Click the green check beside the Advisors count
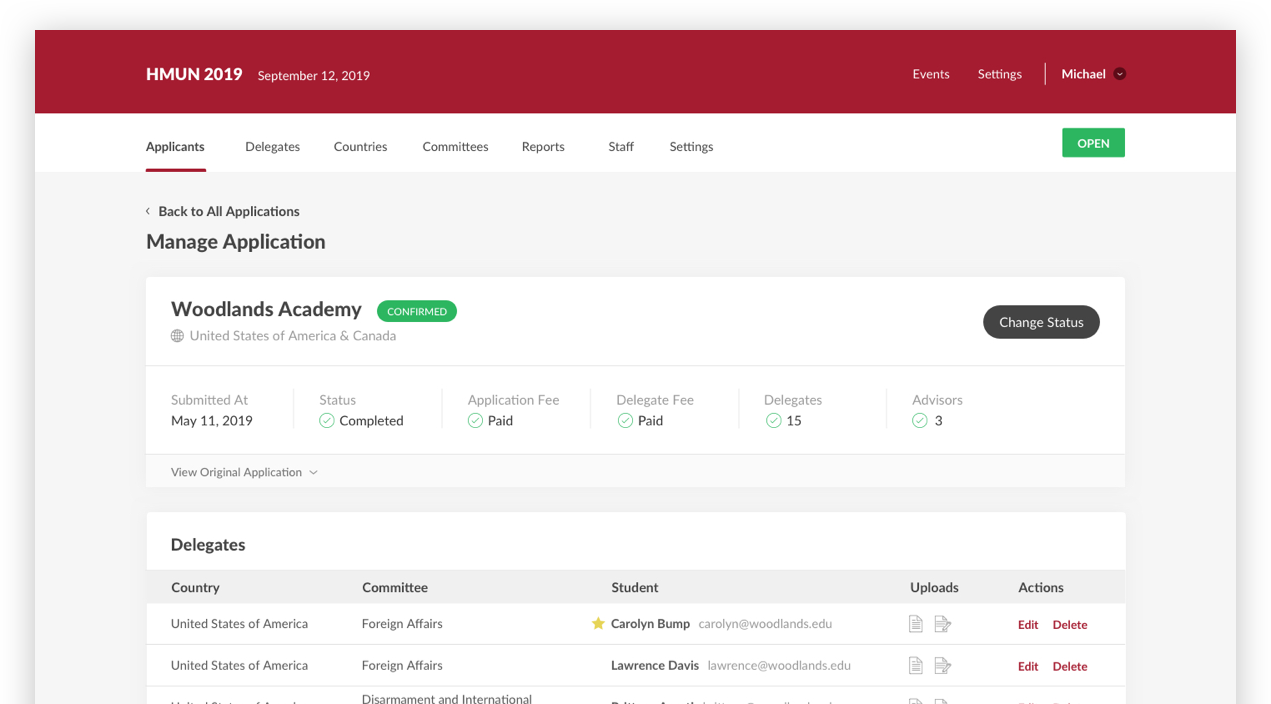The width and height of the screenshot is (1271, 704). pyautogui.click(x=919, y=420)
